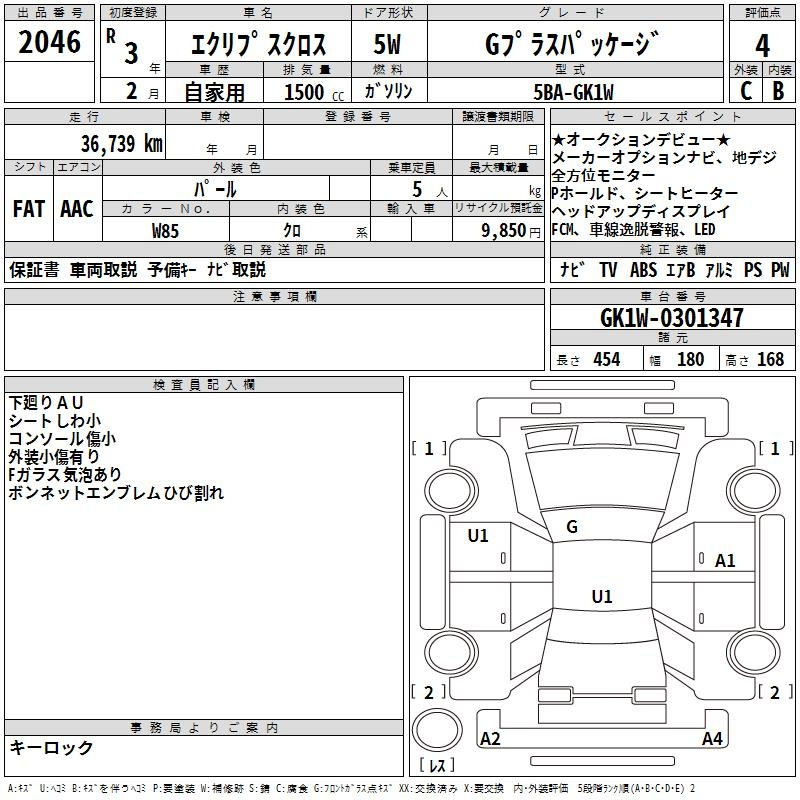Viewport: 800px width, 800px height.
Task: Select the A1 mark on the door
Action: [x=725, y=561]
